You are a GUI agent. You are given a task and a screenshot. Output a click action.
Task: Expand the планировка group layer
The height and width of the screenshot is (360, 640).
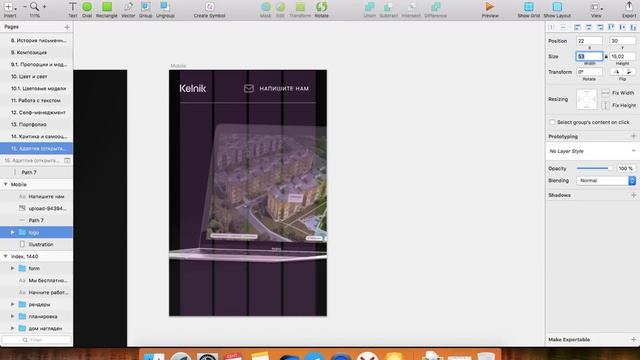pos(12,316)
